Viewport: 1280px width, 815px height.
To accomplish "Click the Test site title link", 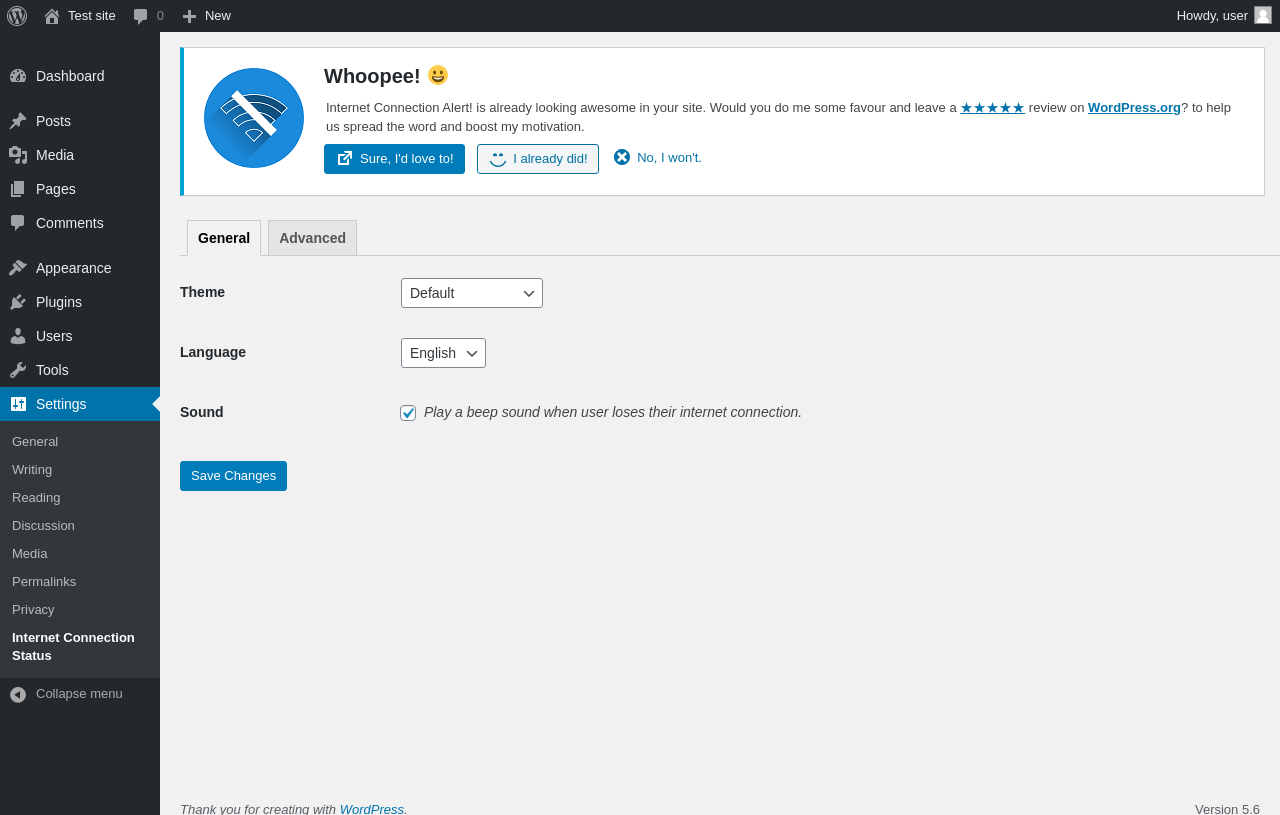I will [x=92, y=15].
